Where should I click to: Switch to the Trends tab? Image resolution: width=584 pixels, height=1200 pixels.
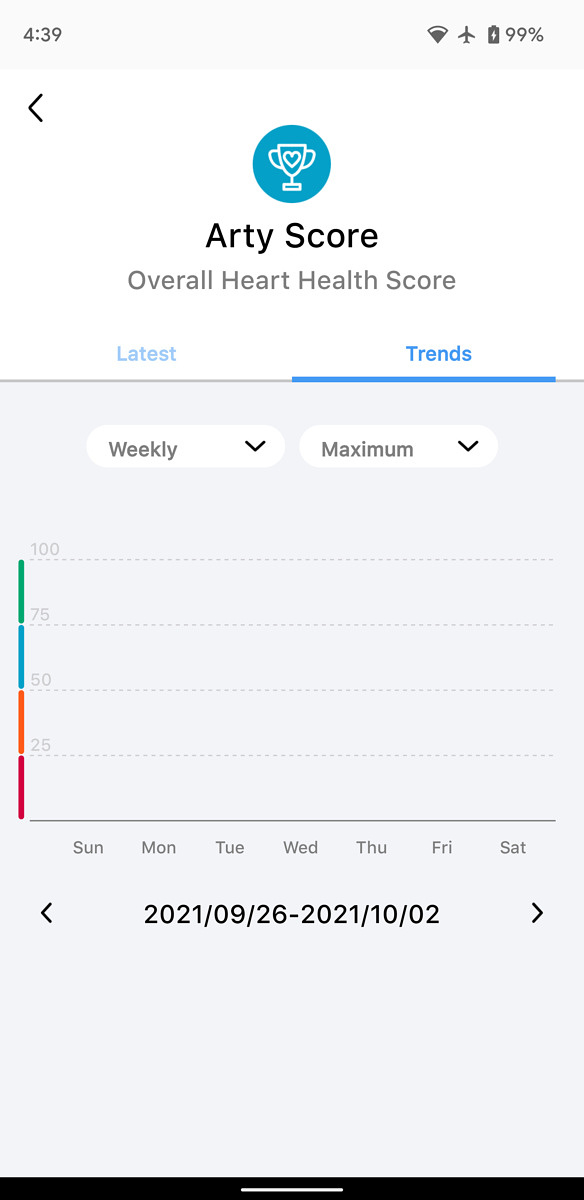pos(438,354)
